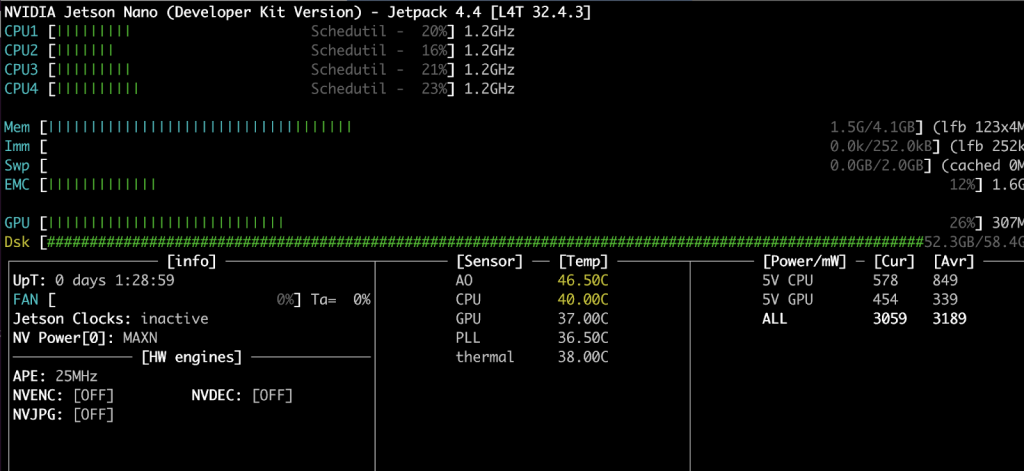Click the ALL average power 3189

point(950,319)
